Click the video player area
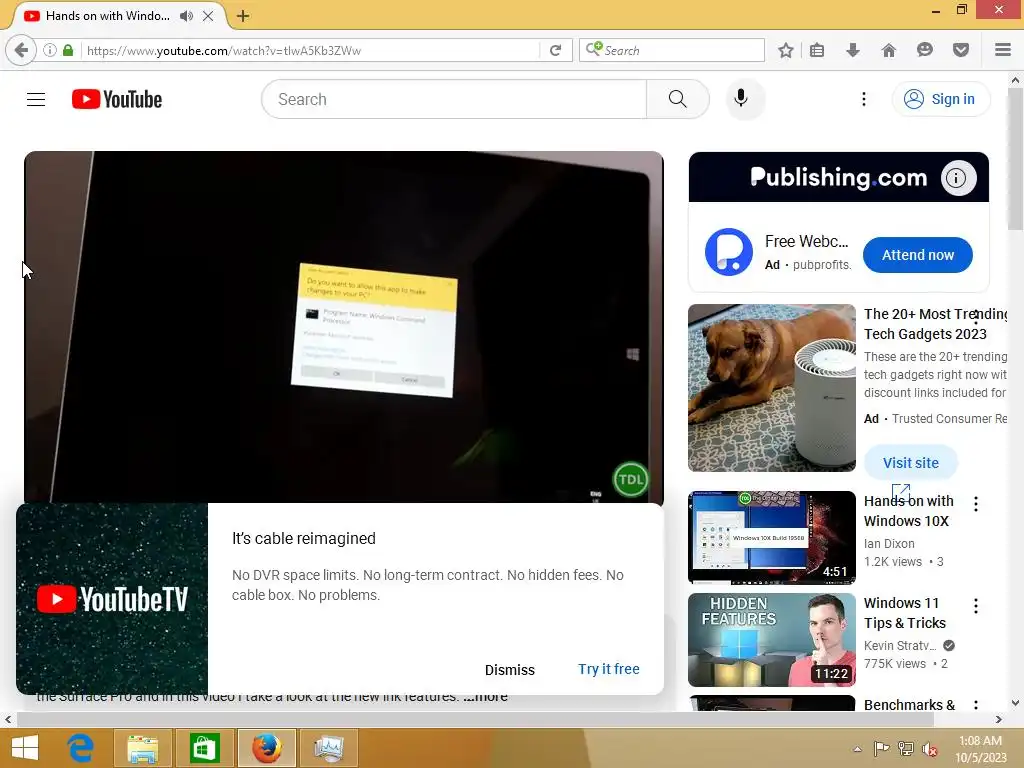Screen dimensions: 1024x768 click(344, 328)
